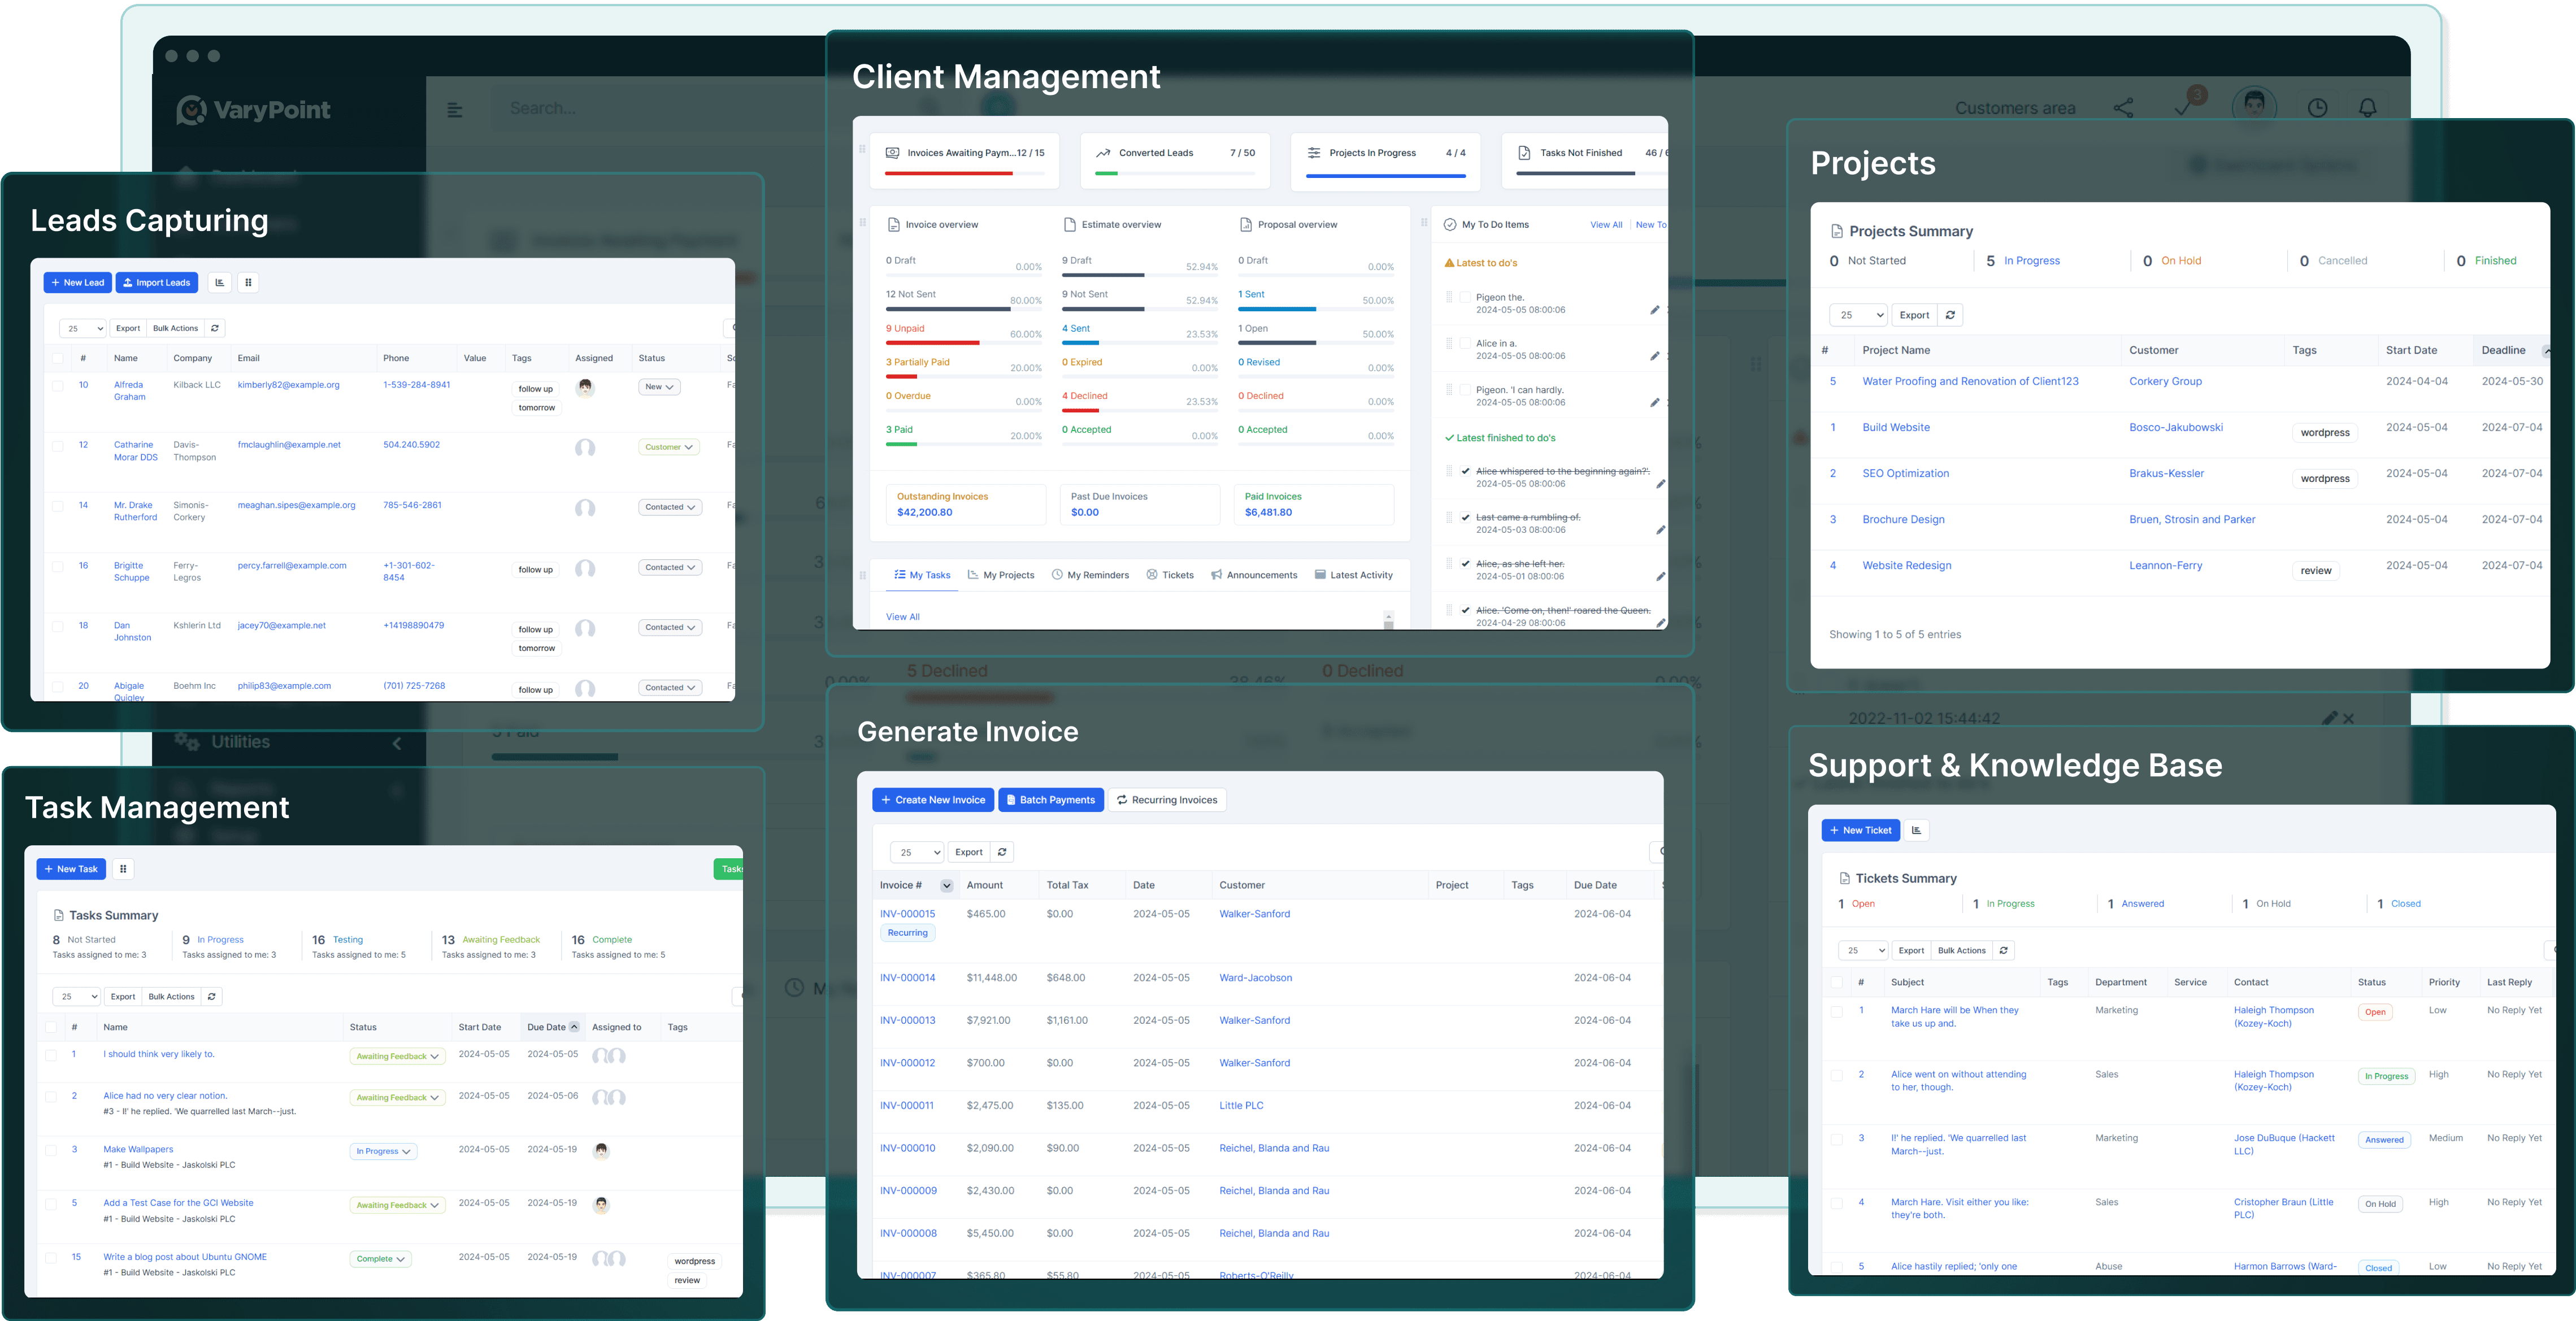Select the Catharine Morar DDS lead checkbox
2576x1321 pixels.
[x=57, y=446]
